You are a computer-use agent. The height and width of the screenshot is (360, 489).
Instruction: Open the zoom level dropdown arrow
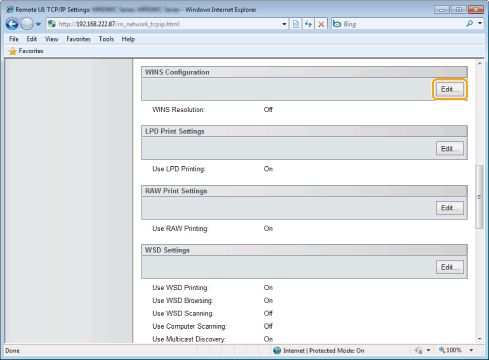[x=471, y=350]
